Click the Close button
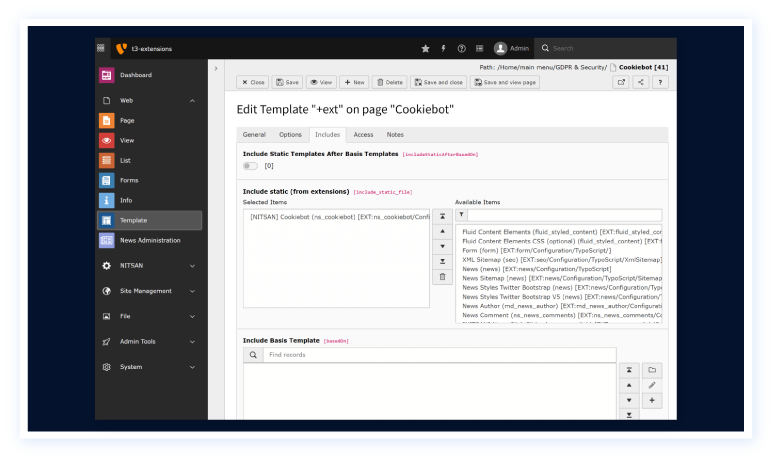770x456 pixels. point(253,82)
